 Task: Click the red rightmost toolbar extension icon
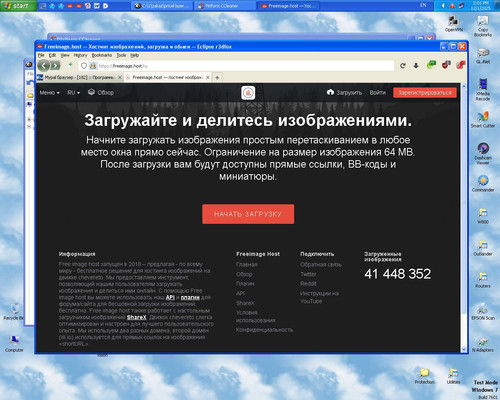[x=461, y=65]
